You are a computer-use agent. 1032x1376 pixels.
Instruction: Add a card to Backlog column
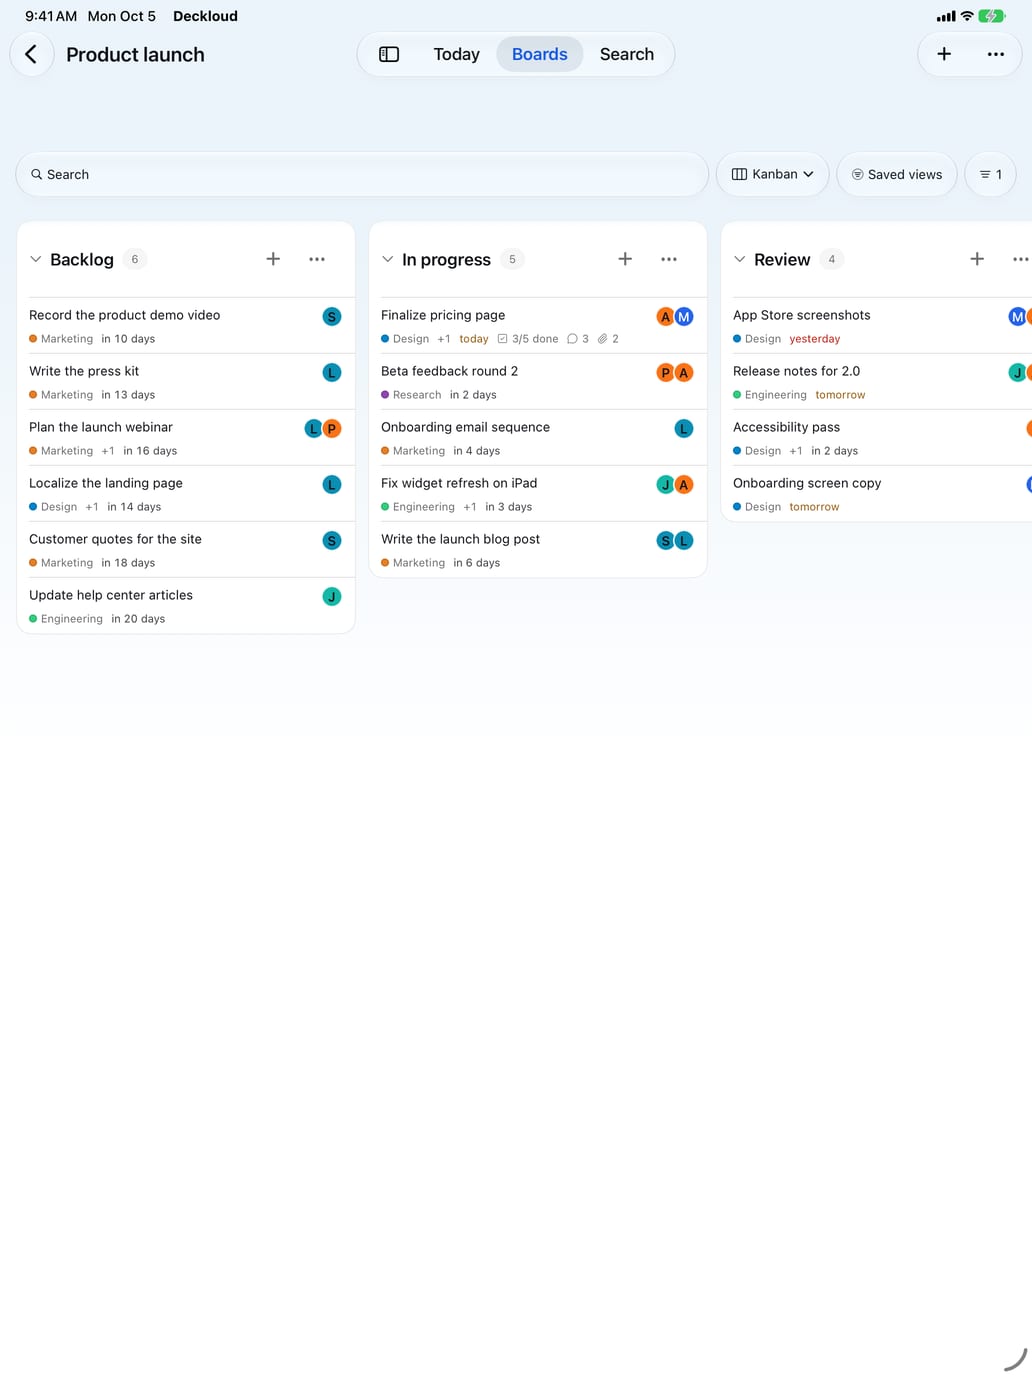coord(273,259)
